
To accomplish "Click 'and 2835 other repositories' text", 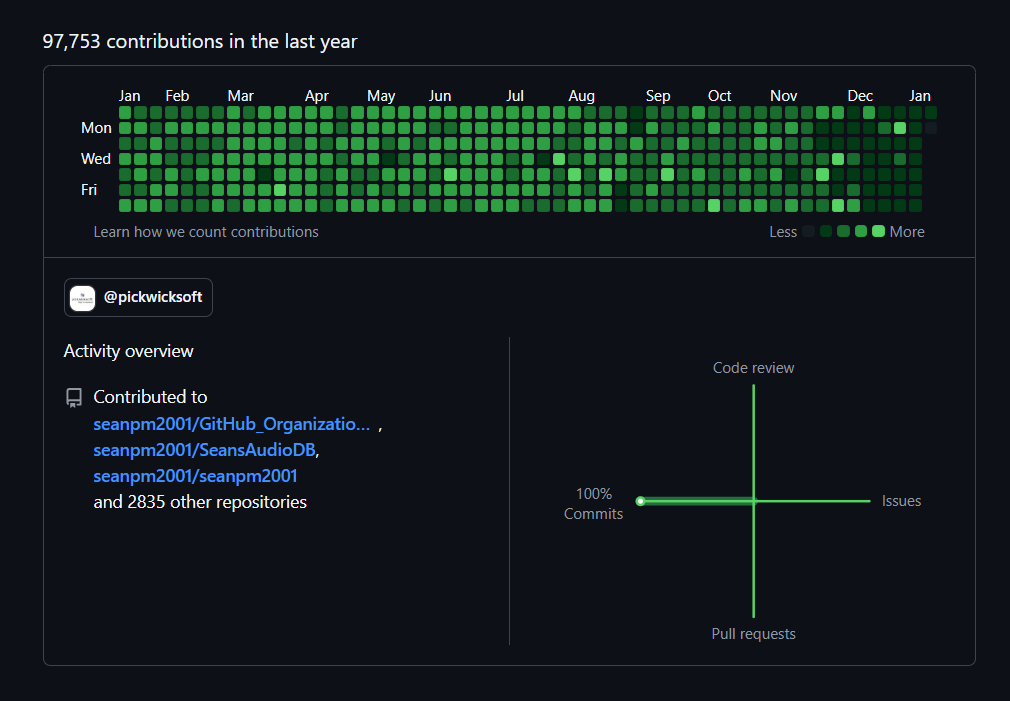I will [200, 502].
